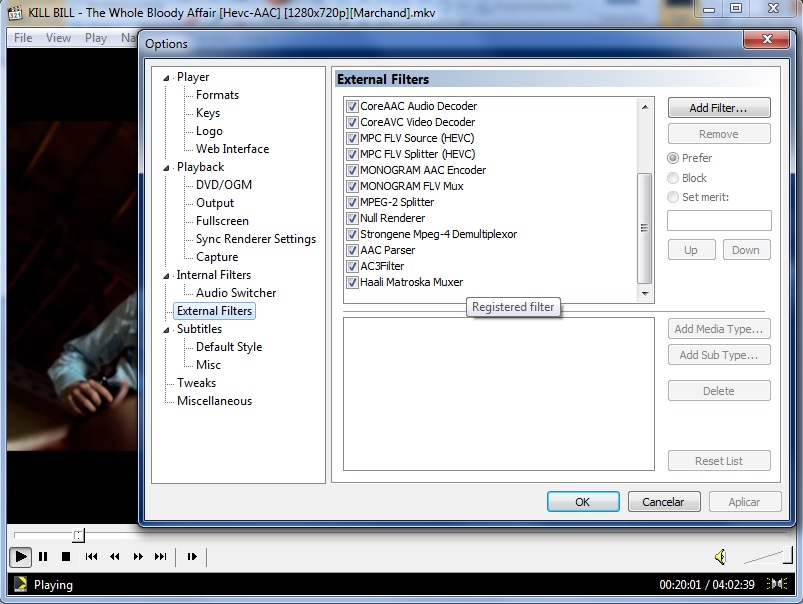
Task: Select Miscellaneous in options tree
Action: (x=214, y=401)
